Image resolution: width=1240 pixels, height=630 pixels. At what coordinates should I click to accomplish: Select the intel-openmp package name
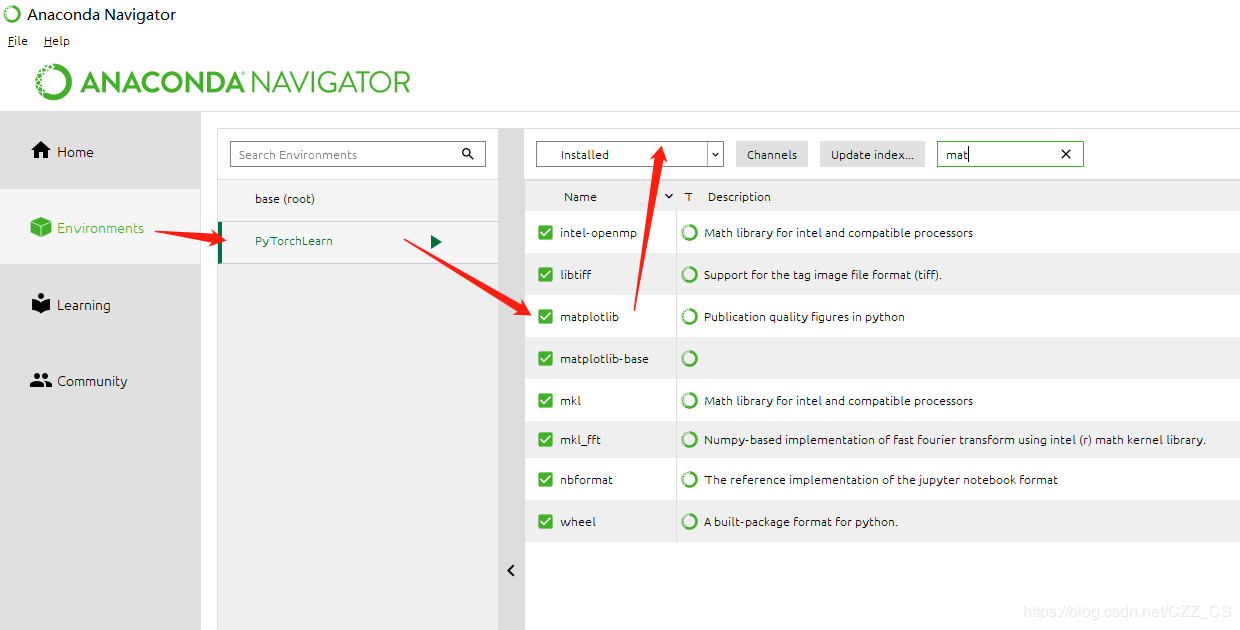(598, 233)
